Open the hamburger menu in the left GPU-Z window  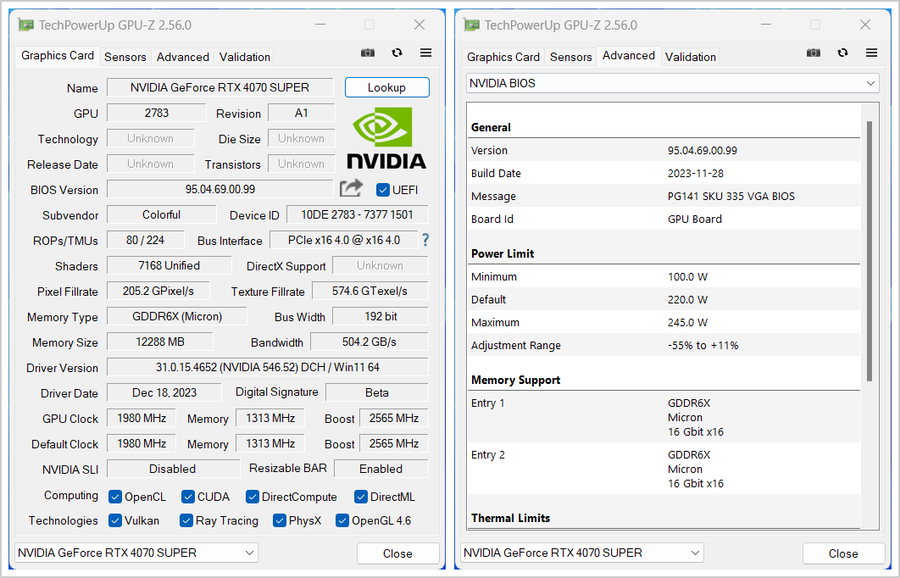(426, 53)
